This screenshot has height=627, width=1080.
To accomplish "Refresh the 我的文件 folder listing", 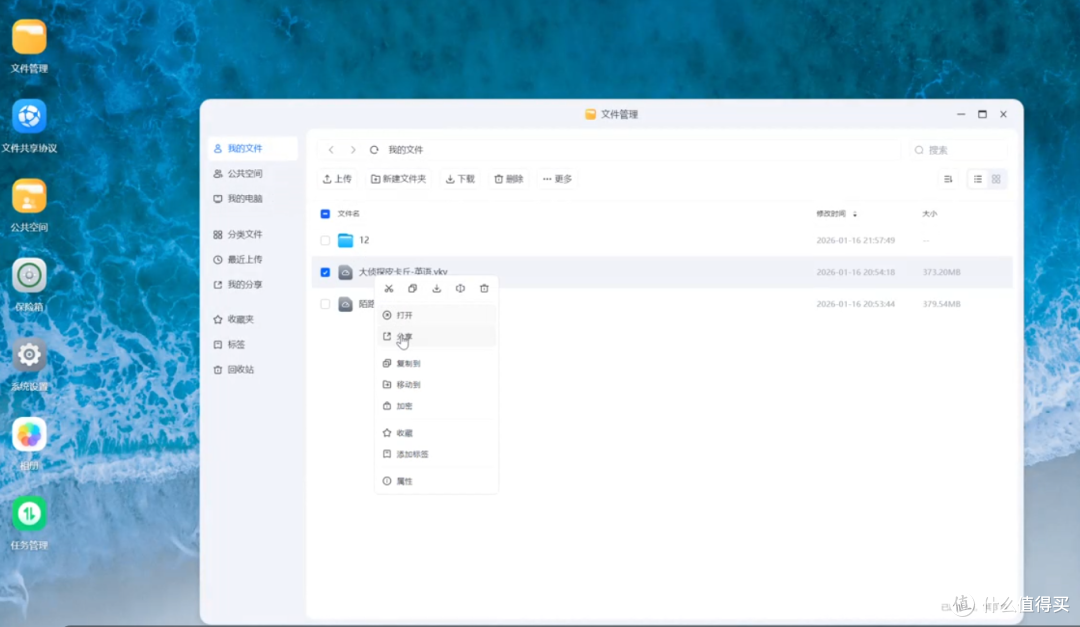I will 374,150.
